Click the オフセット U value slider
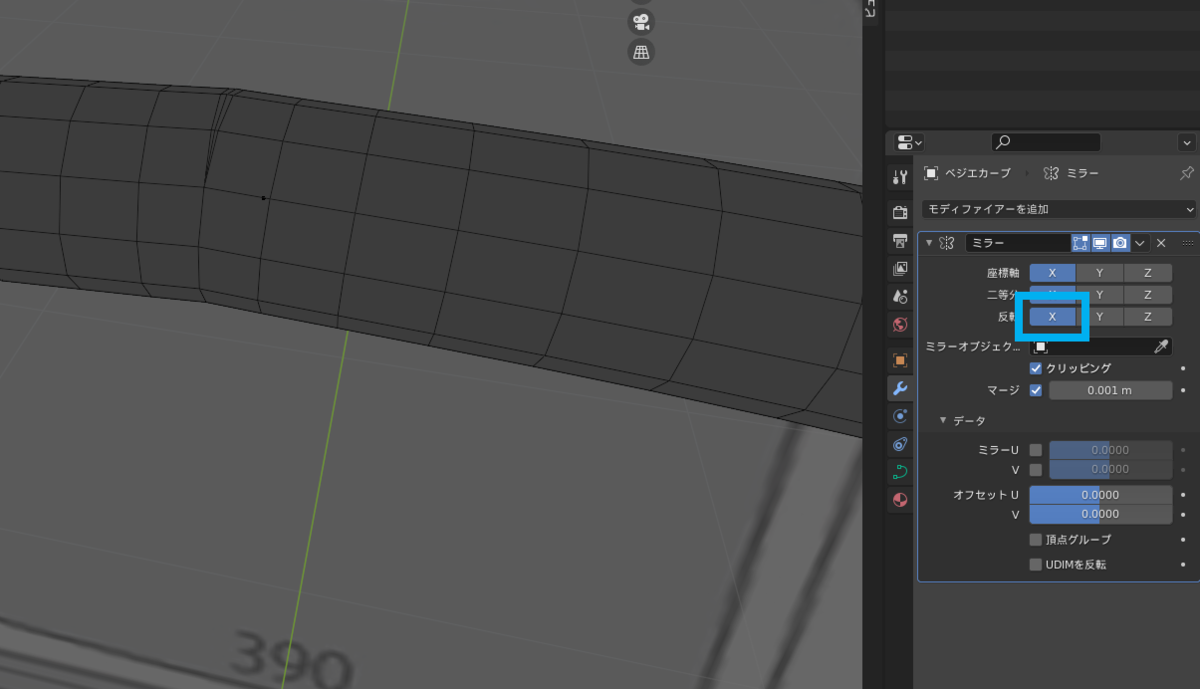The height and width of the screenshot is (689, 1200). [x=1100, y=494]
